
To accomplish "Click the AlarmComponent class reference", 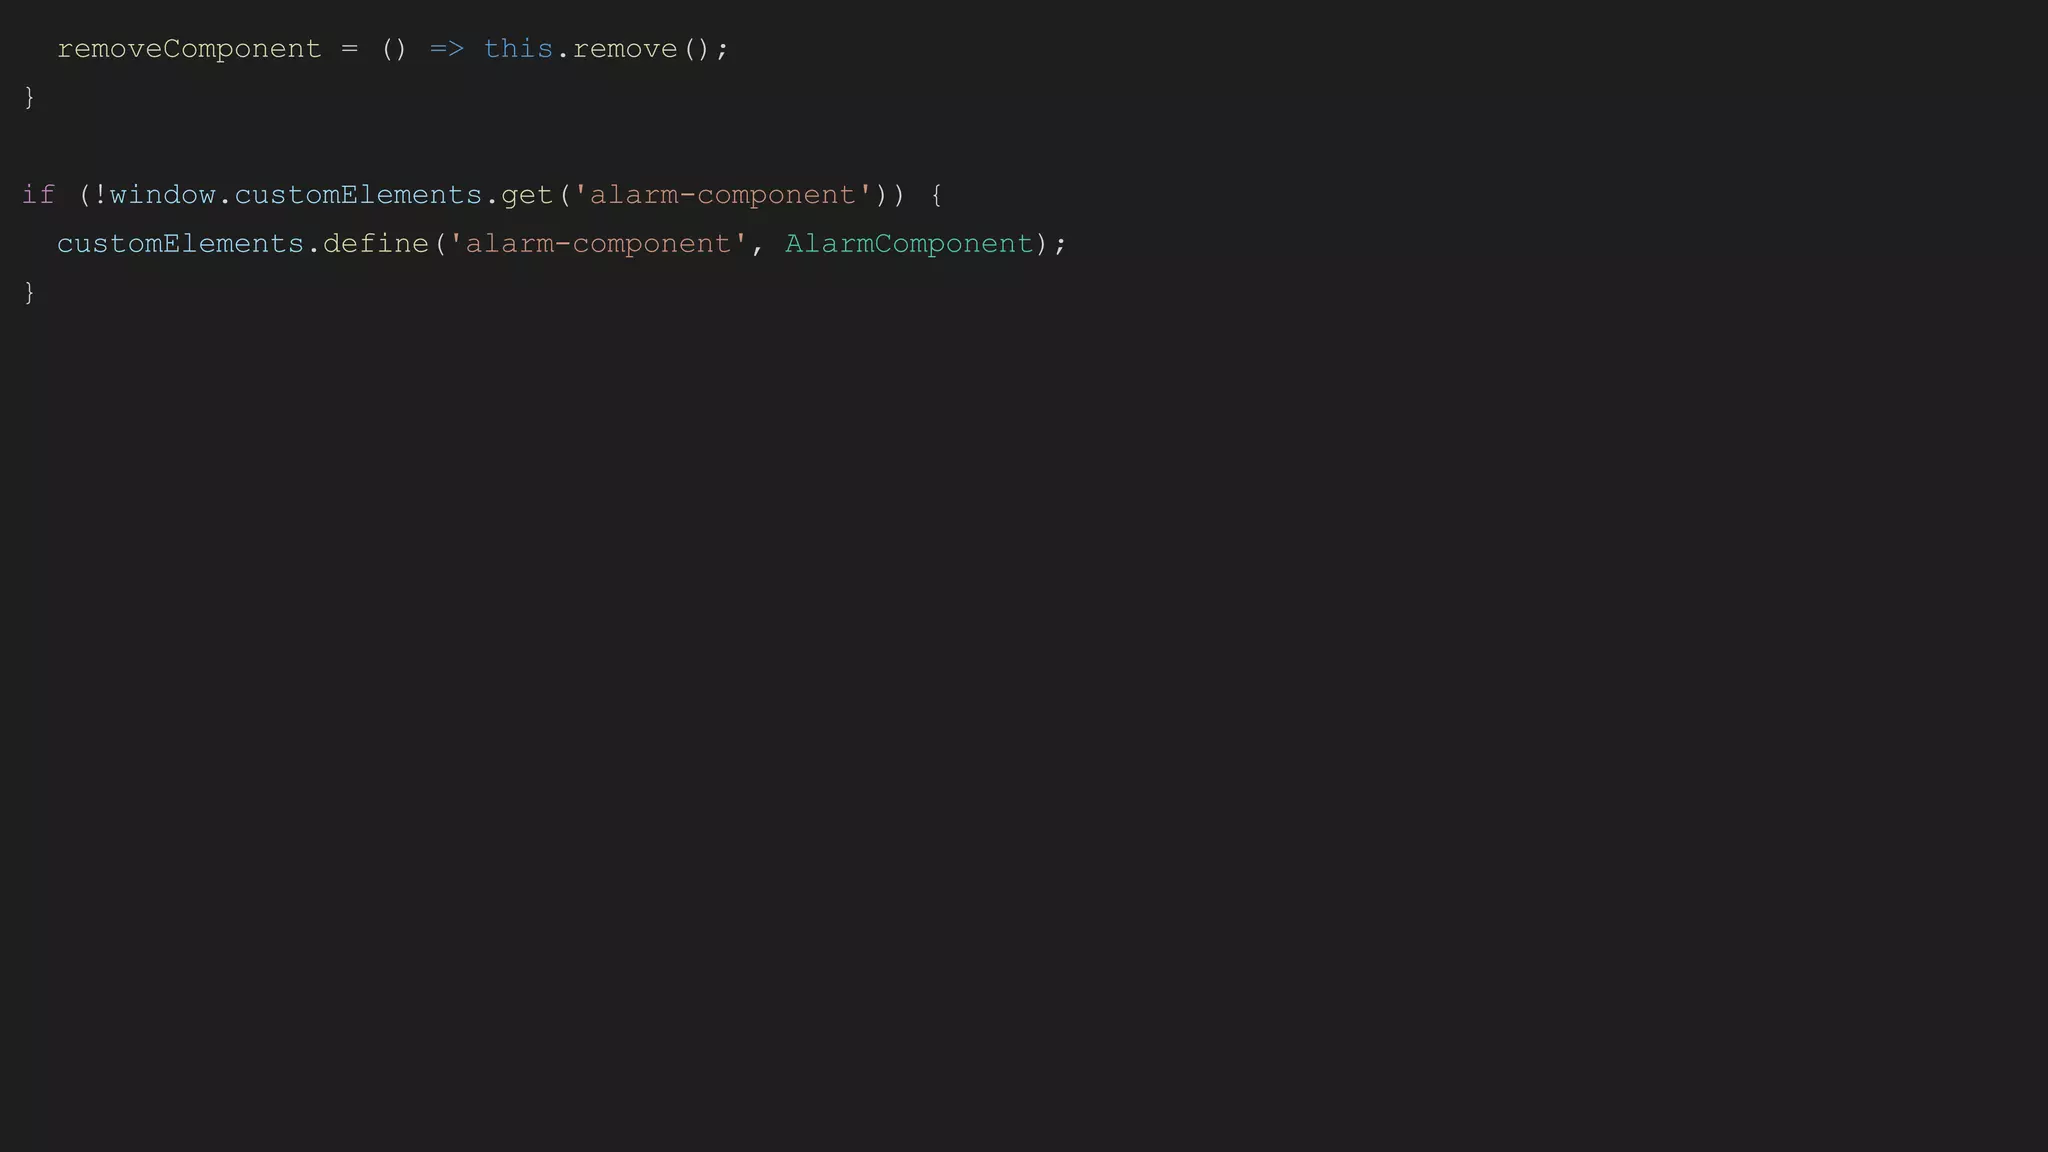I will pyautogui.click(x=909, y=244).
